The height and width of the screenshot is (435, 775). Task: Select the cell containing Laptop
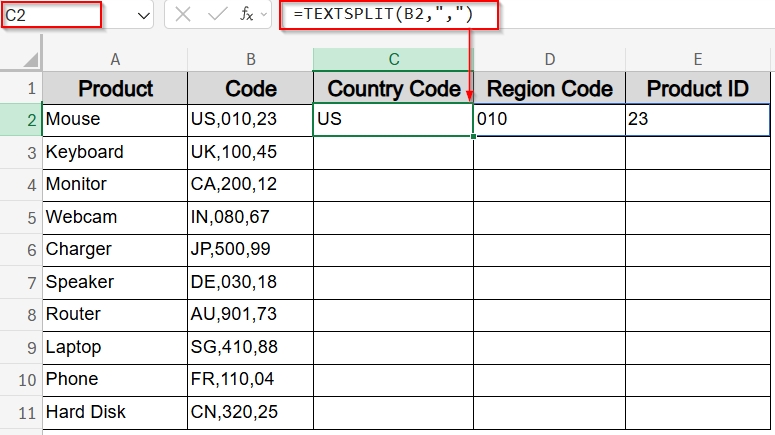(115, 348)
